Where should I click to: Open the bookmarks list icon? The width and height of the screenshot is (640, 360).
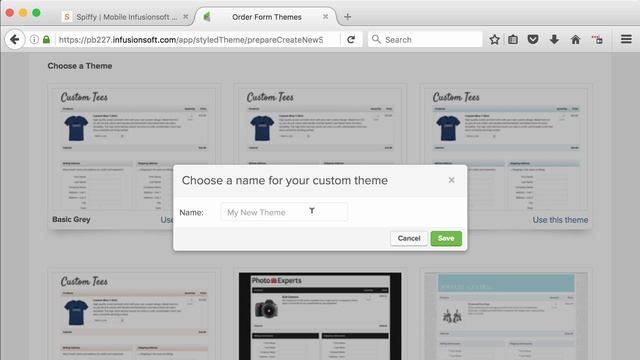coord(513,40)
